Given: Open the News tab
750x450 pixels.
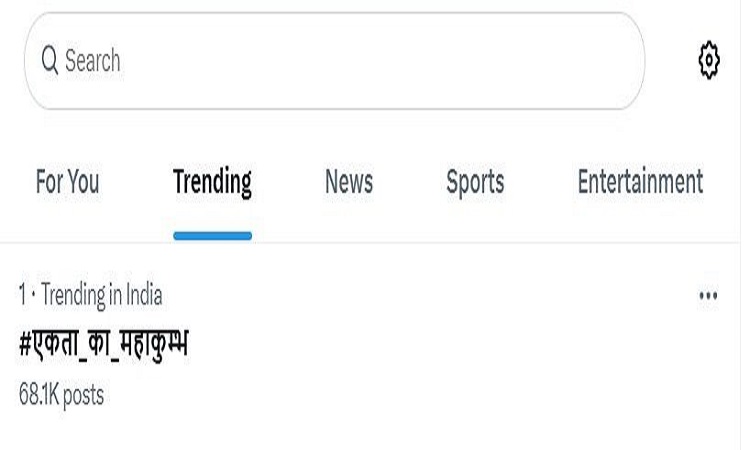Looking at the screenshot, I should [x=349, y=182].
